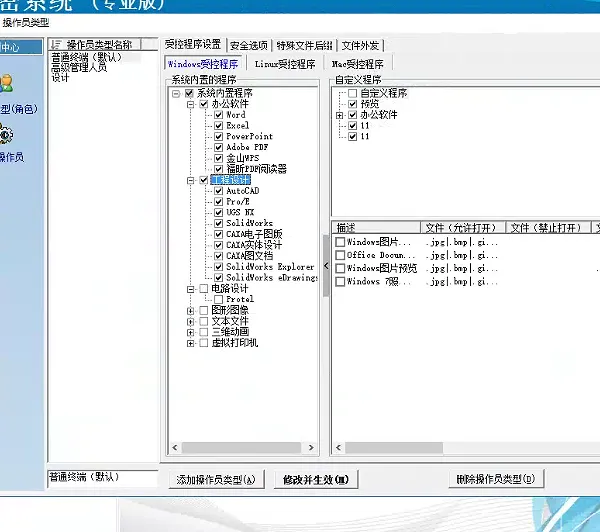Collapse the 工程设计 tree node
Image resolution: width=600 pixels, height=532 pixels.
[190, 180]
